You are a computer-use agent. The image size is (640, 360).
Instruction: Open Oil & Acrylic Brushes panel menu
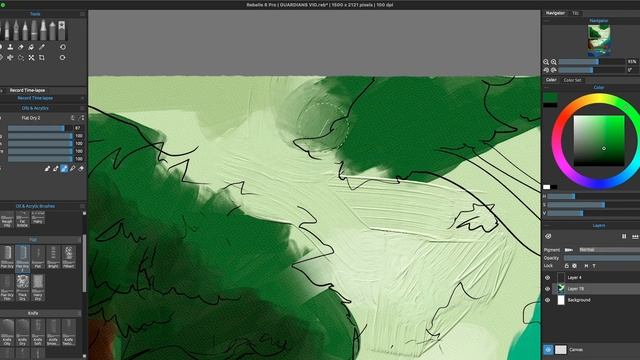(x=82, y=207)
